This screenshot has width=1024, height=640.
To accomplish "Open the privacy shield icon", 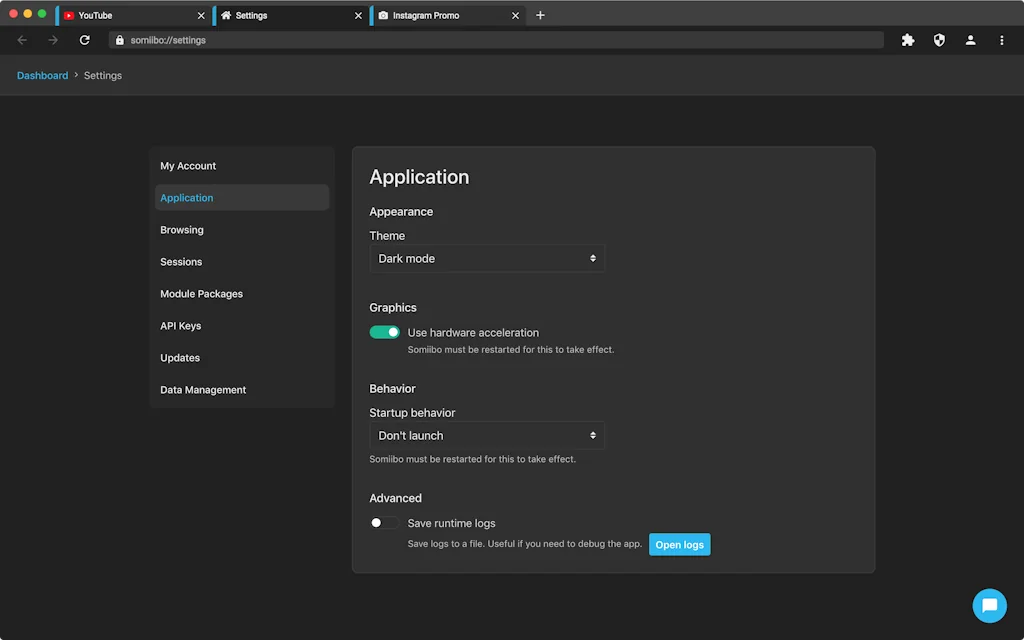I will [x=939, y=40].
